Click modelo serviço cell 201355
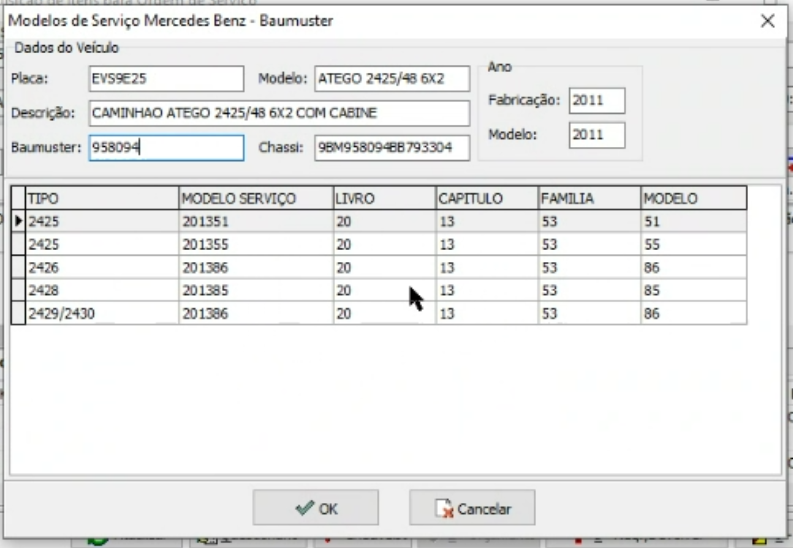This screenshot has height=548, width=793. [x=256, y=244]
